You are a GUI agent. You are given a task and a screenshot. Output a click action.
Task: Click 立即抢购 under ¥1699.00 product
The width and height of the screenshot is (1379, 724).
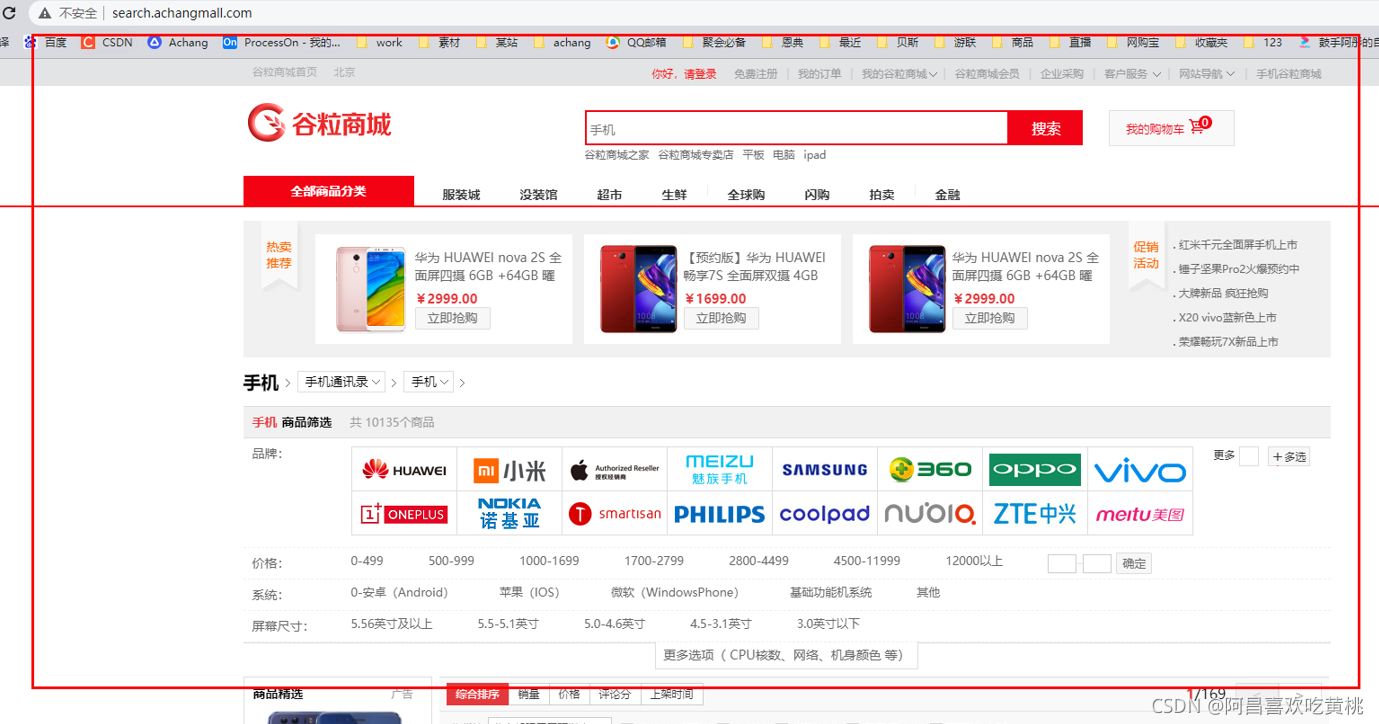point(721,318)
